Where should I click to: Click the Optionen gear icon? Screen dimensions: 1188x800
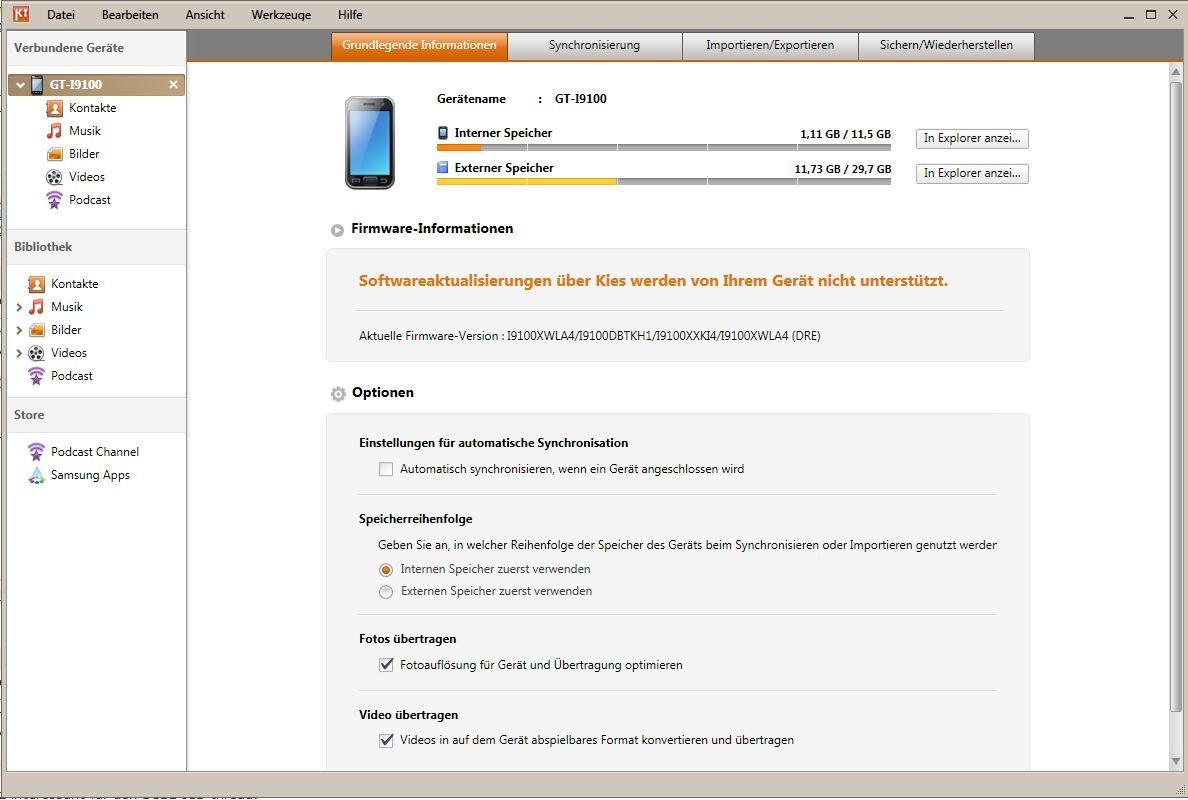pyautogui.click(x=338, y=394)
